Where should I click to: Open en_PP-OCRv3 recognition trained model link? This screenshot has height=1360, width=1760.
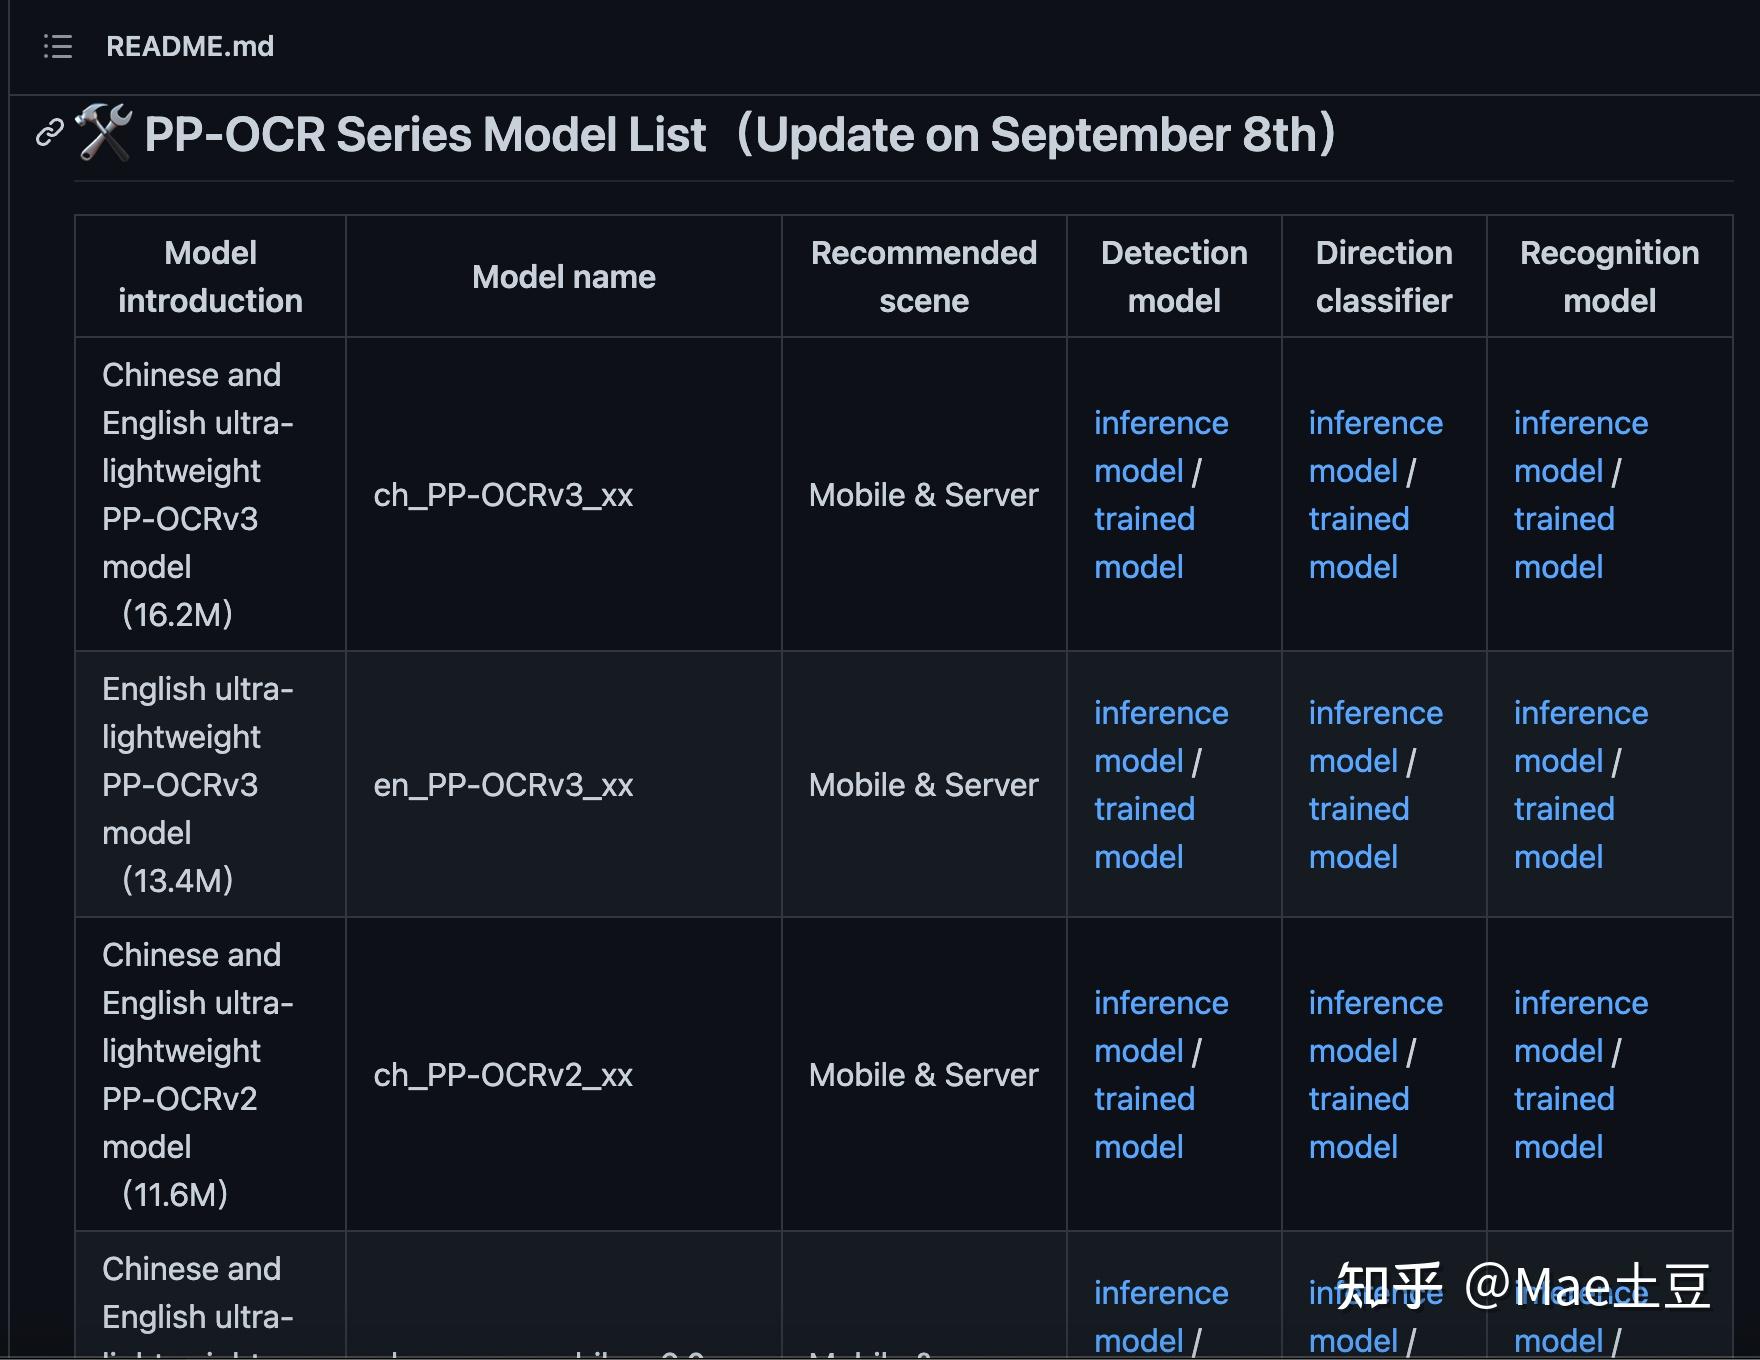[1564, 809]
